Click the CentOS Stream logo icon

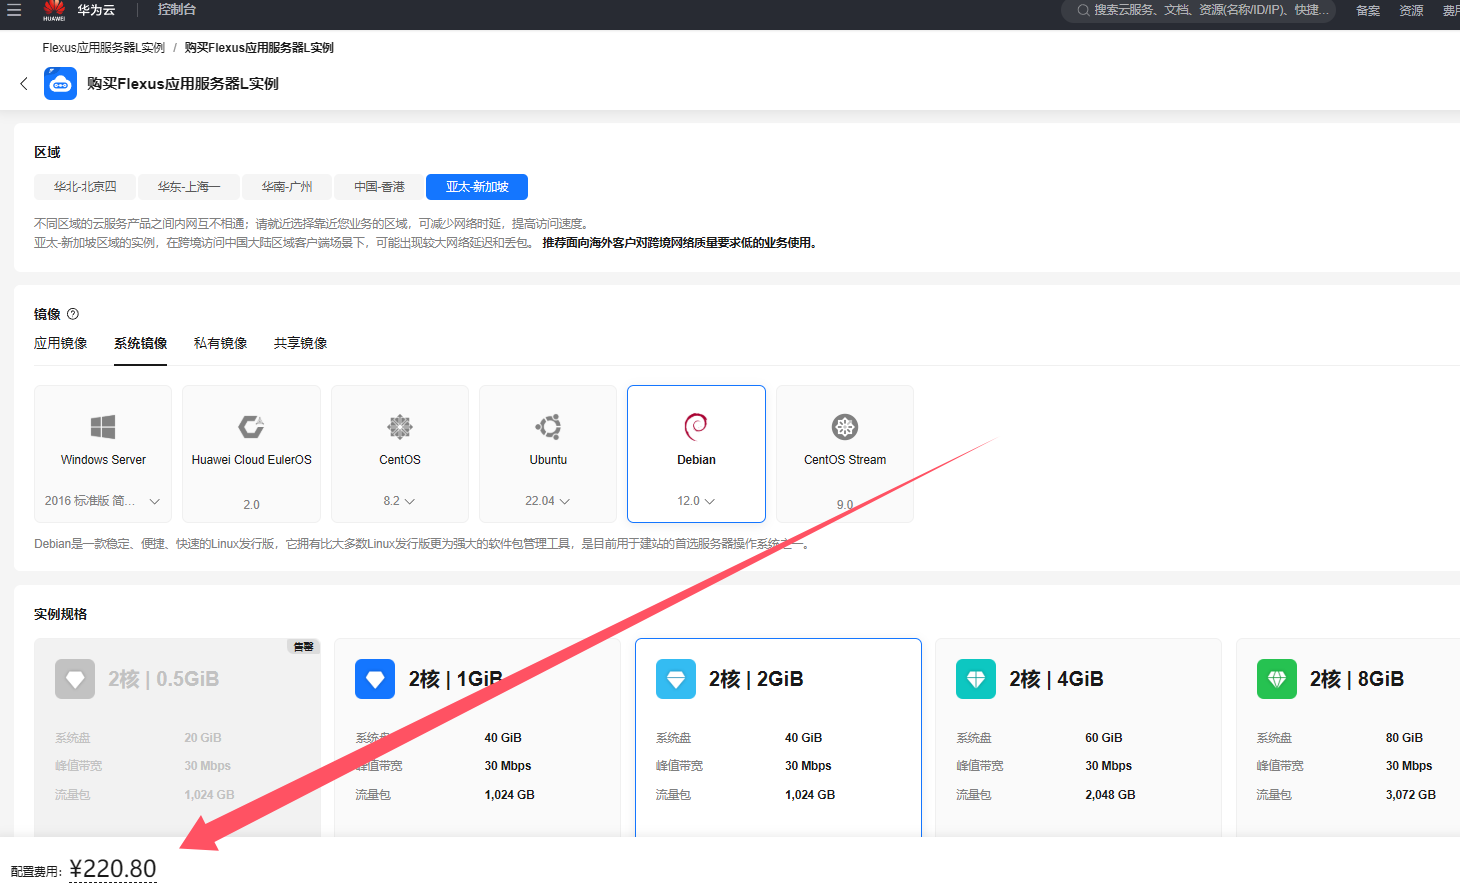(x=845, y=427)
